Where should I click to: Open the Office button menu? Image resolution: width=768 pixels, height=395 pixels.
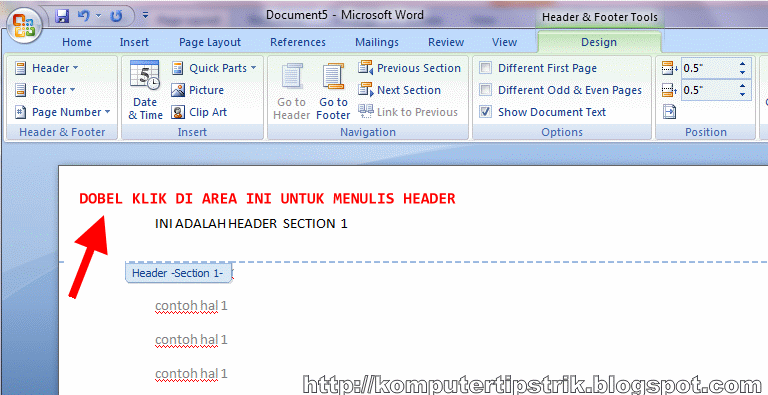pos(24,26)
